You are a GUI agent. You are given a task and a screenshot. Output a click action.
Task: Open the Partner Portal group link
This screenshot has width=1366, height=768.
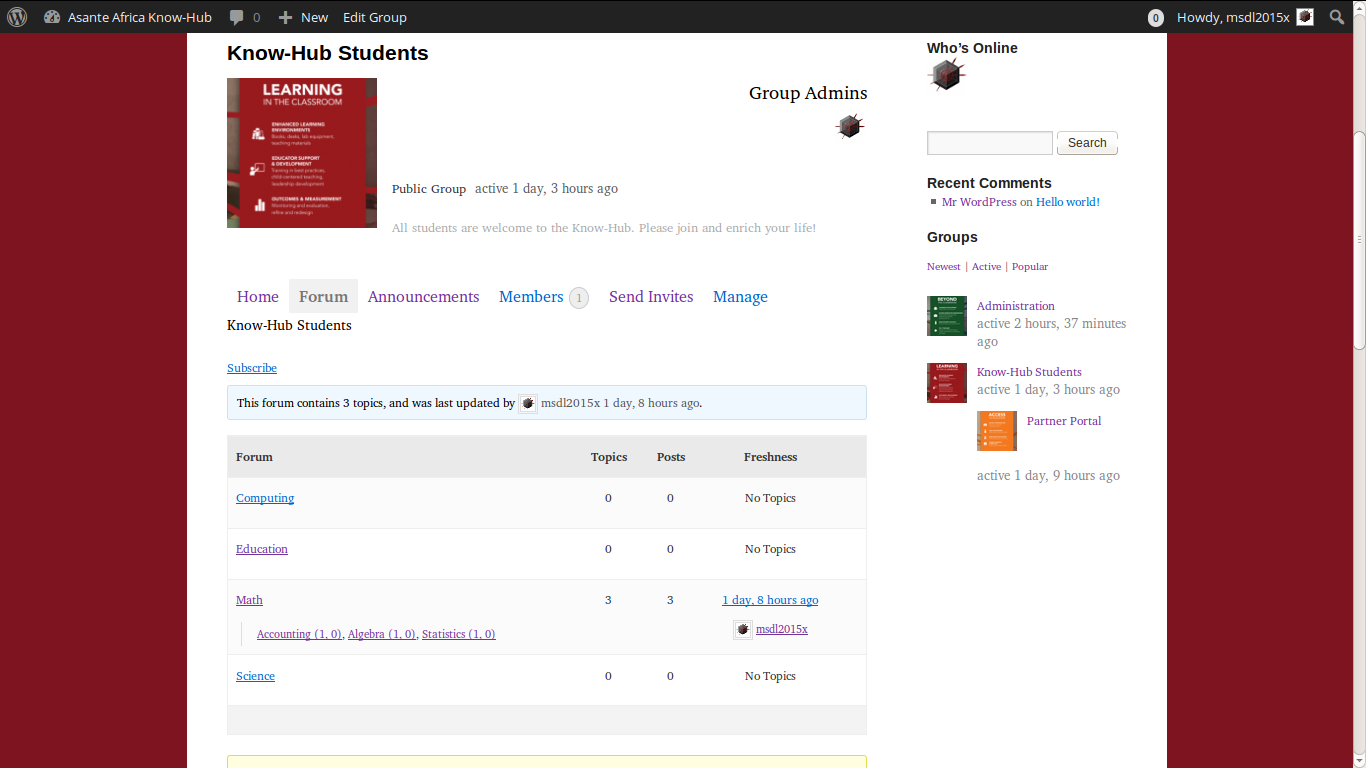[x=1064, y=421]
